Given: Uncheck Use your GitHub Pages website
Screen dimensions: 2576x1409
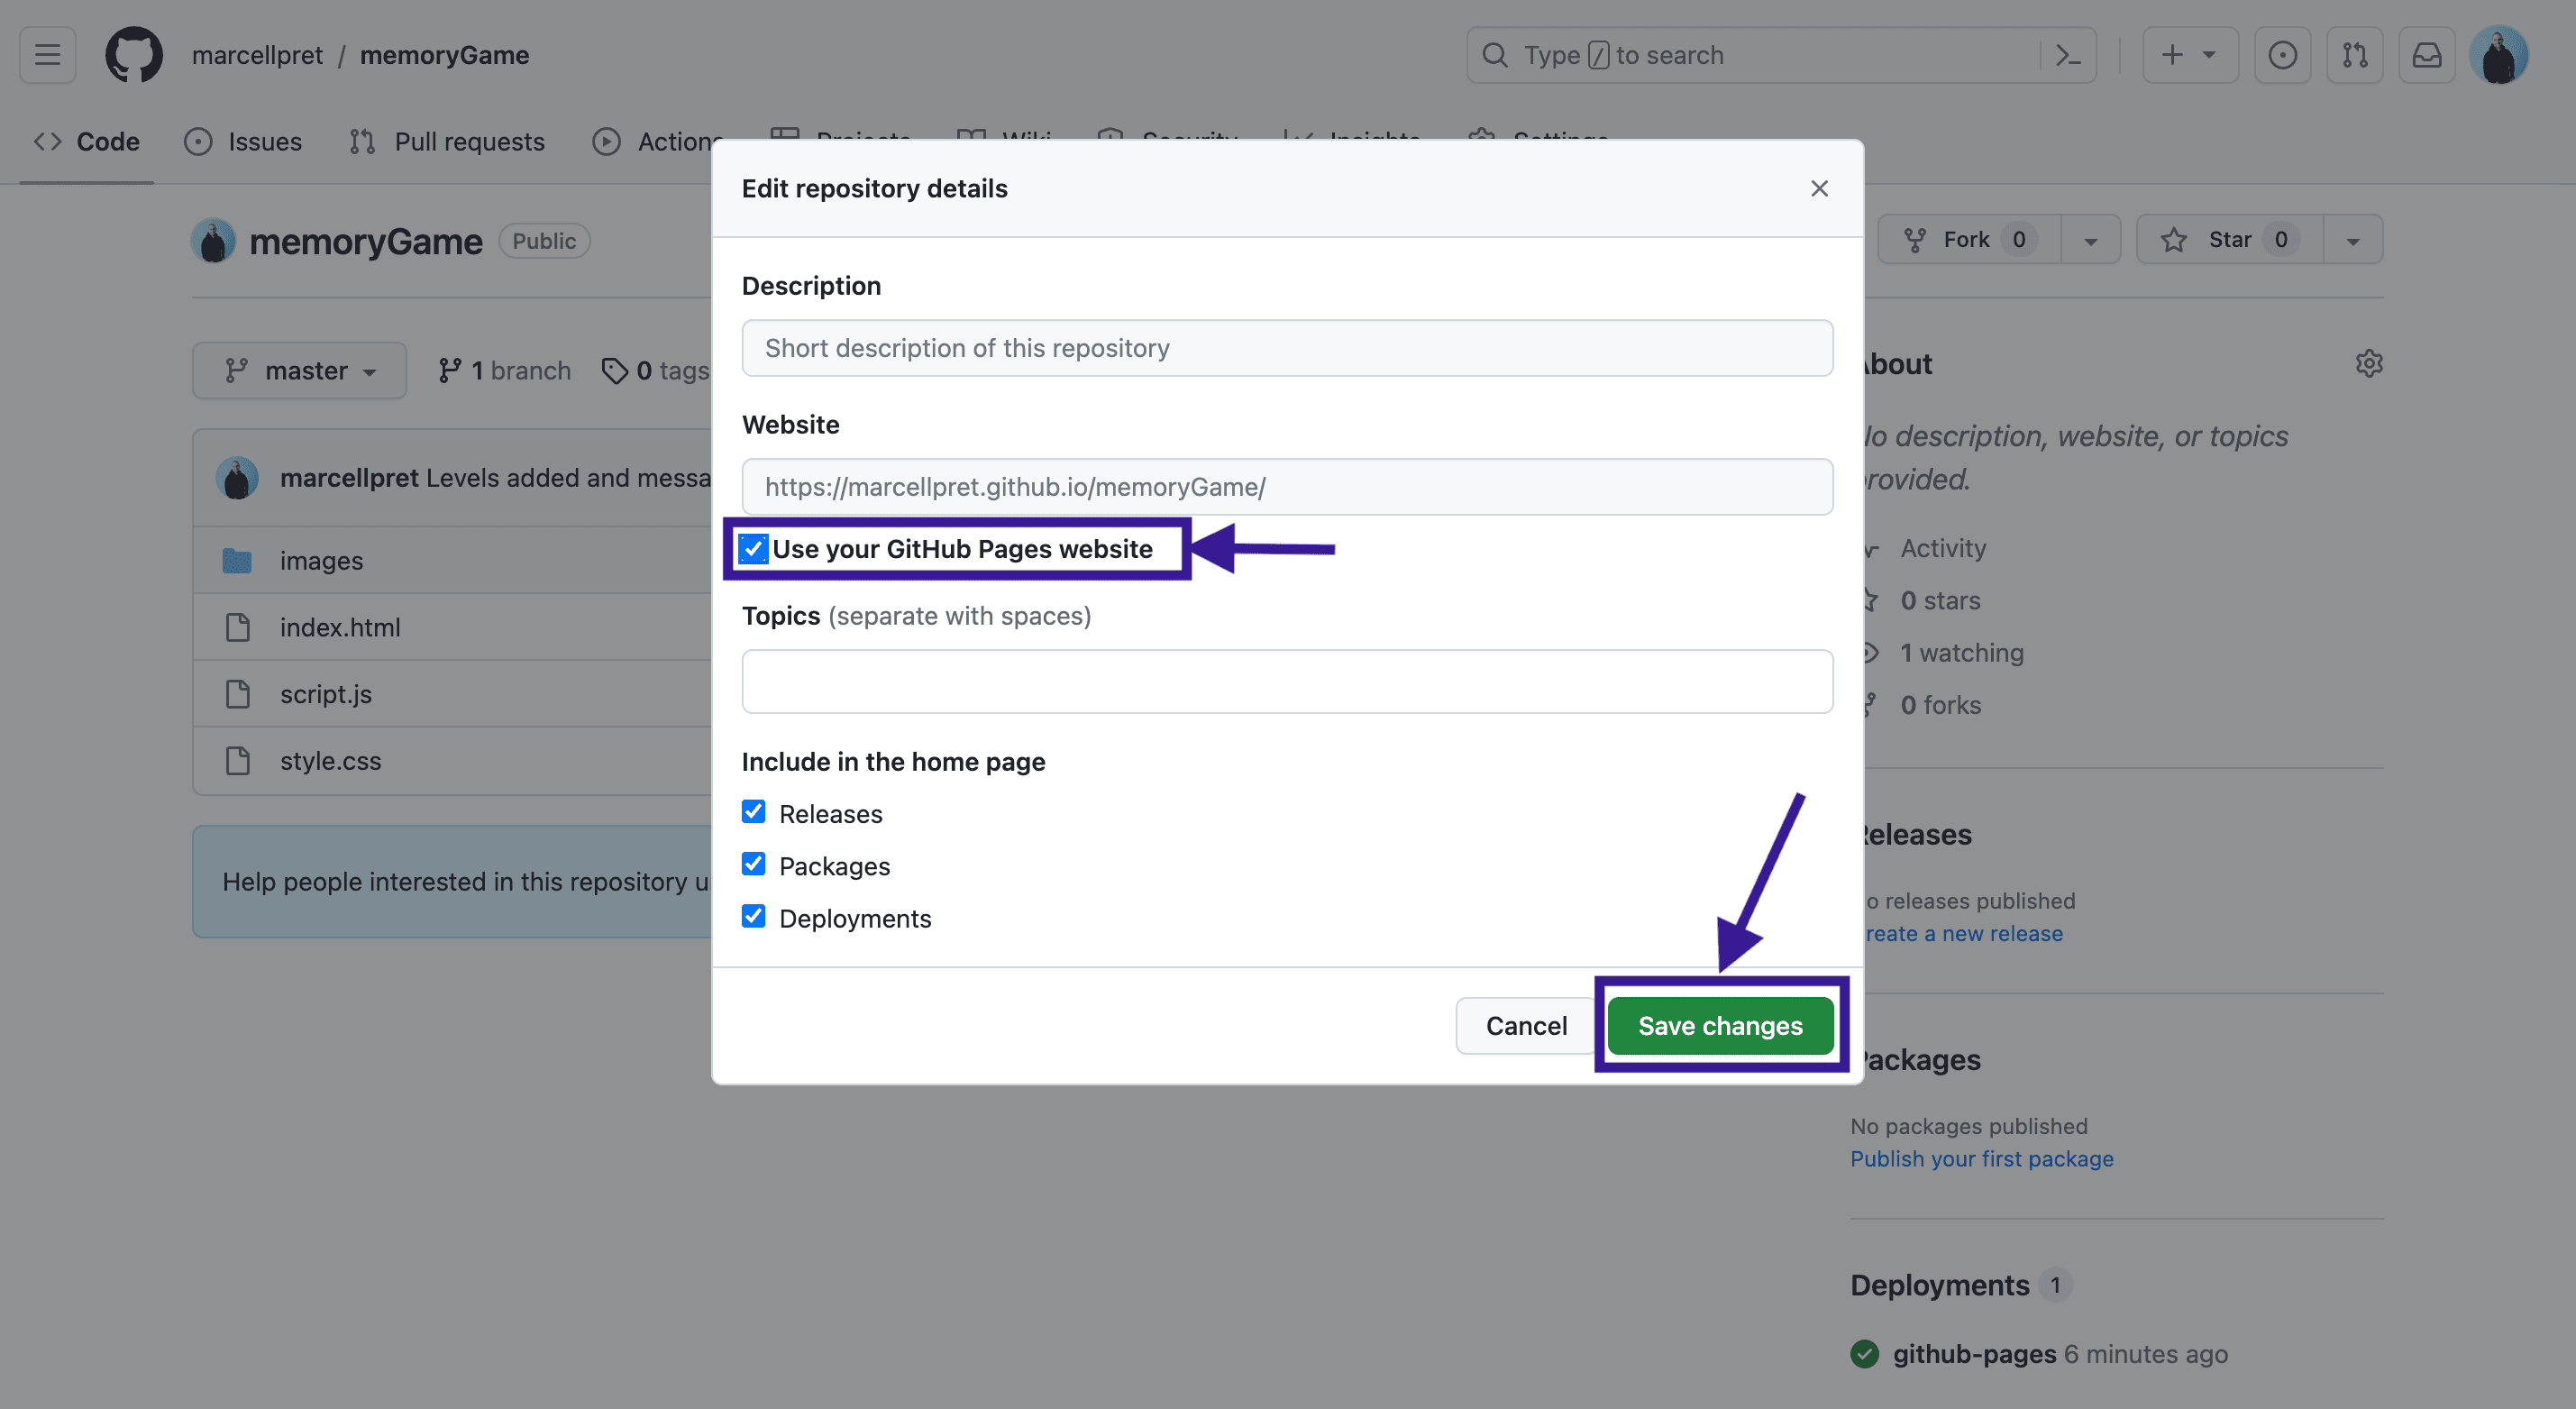Looking at the screenshot, I should [753, 548].
